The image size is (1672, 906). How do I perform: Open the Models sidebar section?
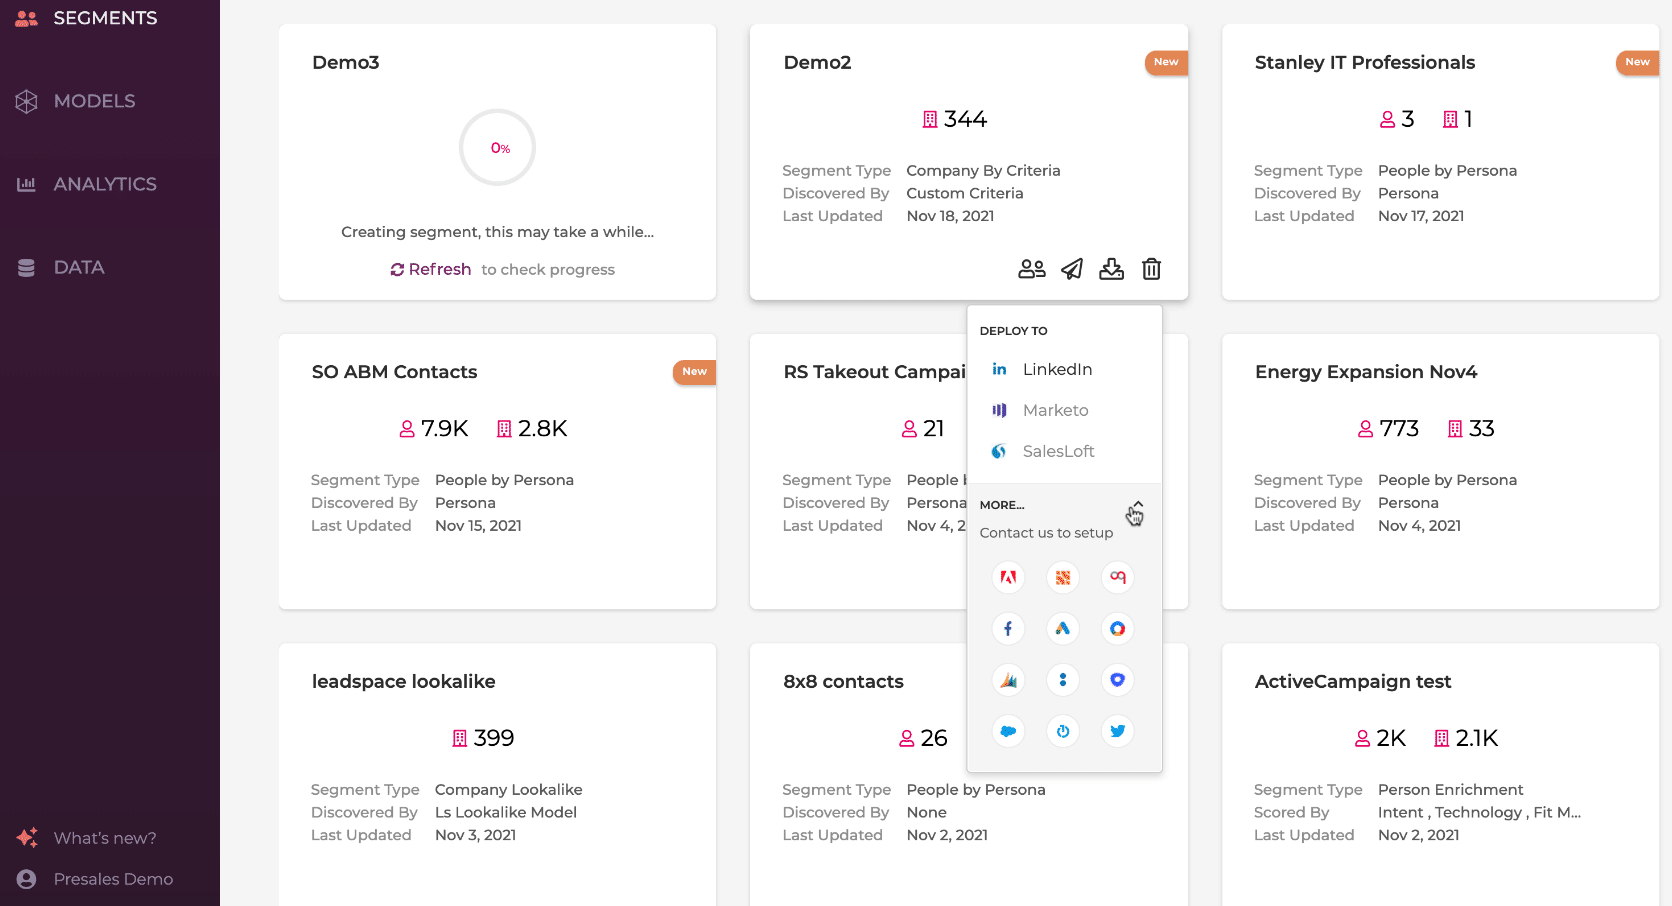tap(94, 101)
